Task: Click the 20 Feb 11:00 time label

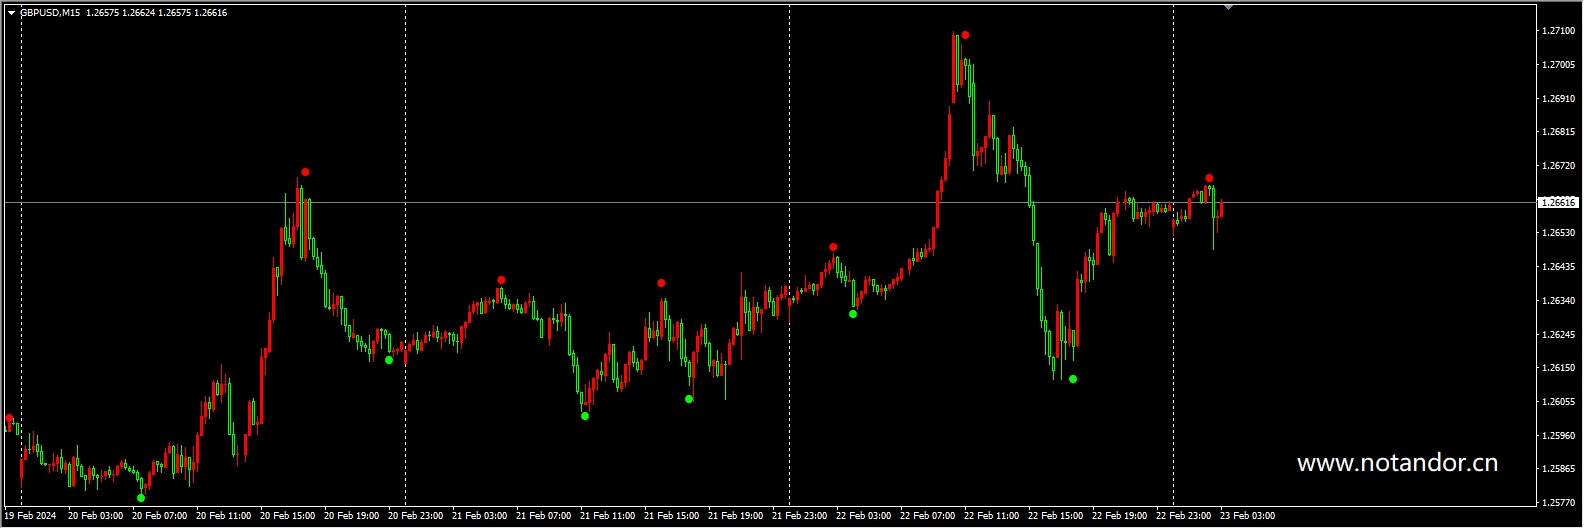Action: (x=224, y=516)
